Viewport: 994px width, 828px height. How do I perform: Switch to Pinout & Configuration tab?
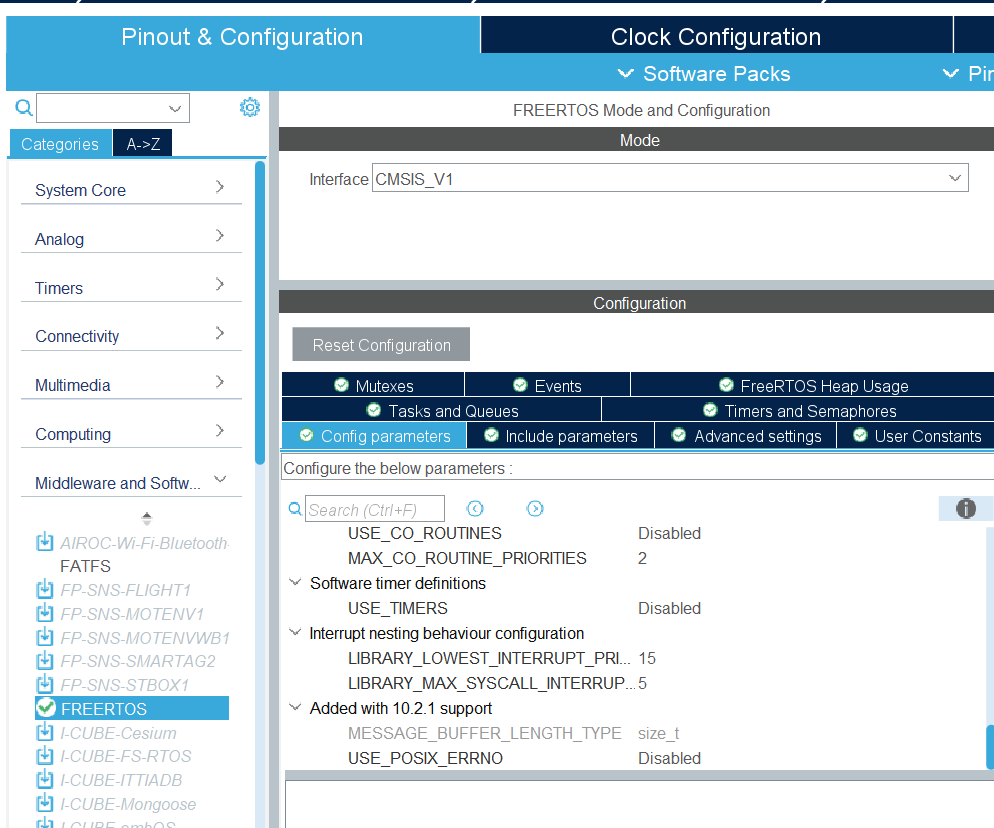pyautogui.click(x=243, y=36)
